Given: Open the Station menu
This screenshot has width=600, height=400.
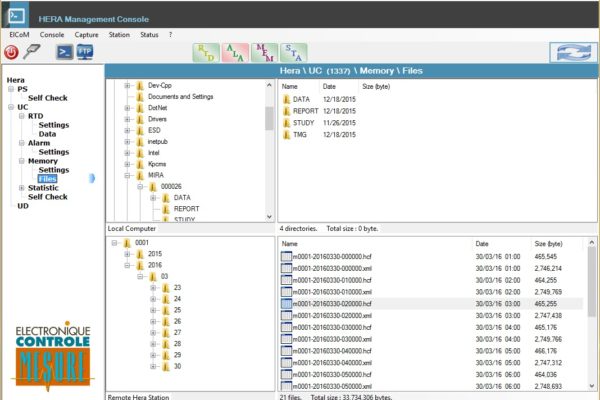Looking at the screenshot, I should [x=119, y=35].
